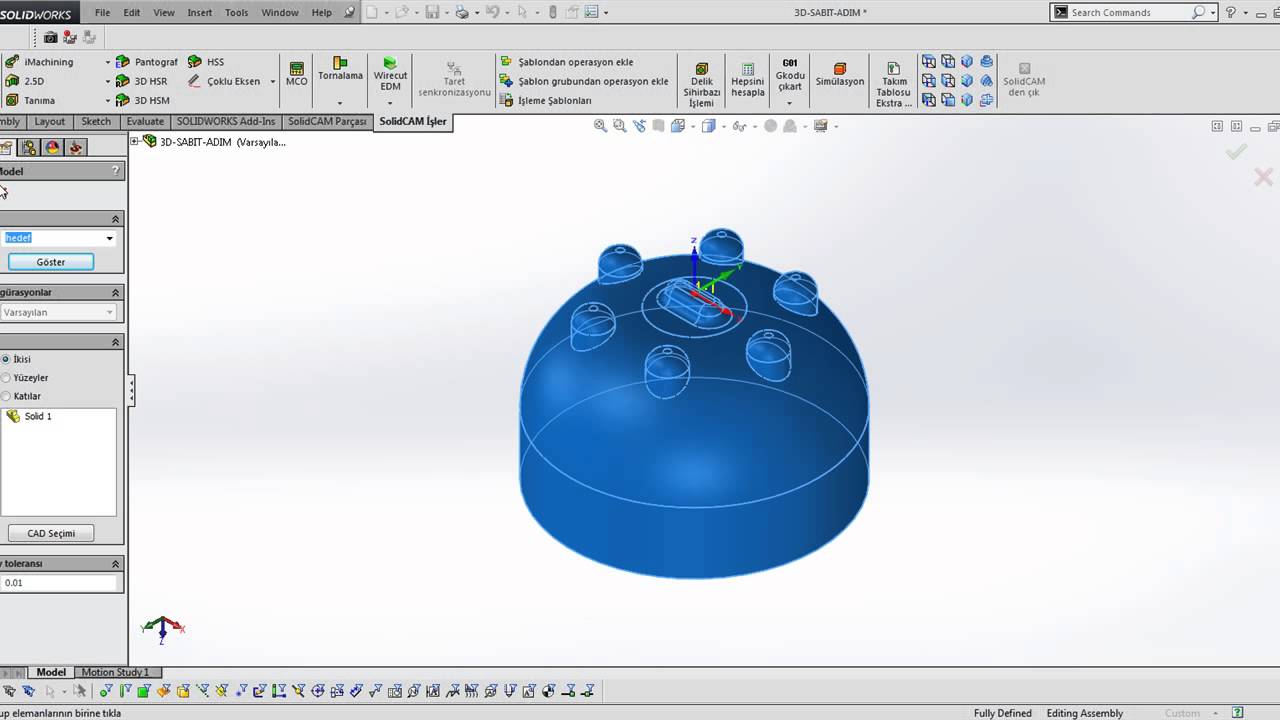Switch to SOLIDWORKS Add-Ins tab
The width and height of the screenshot is (1280, 720).
pos(226,122)
